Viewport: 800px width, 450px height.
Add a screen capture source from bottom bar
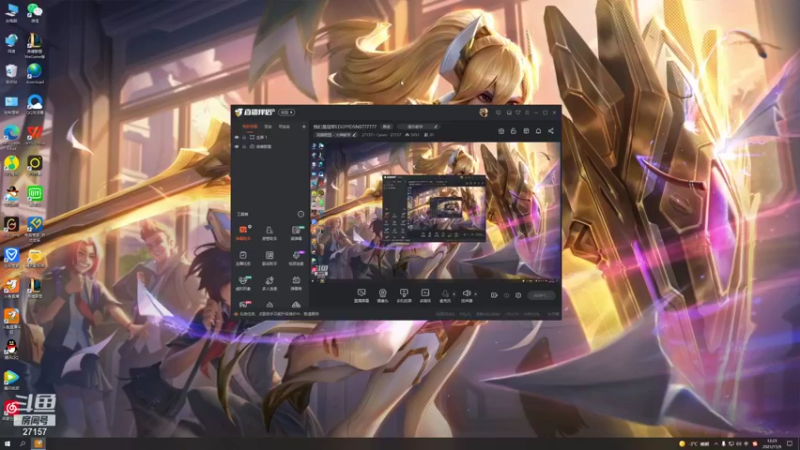pyautogui.click(x=361, y=295)
